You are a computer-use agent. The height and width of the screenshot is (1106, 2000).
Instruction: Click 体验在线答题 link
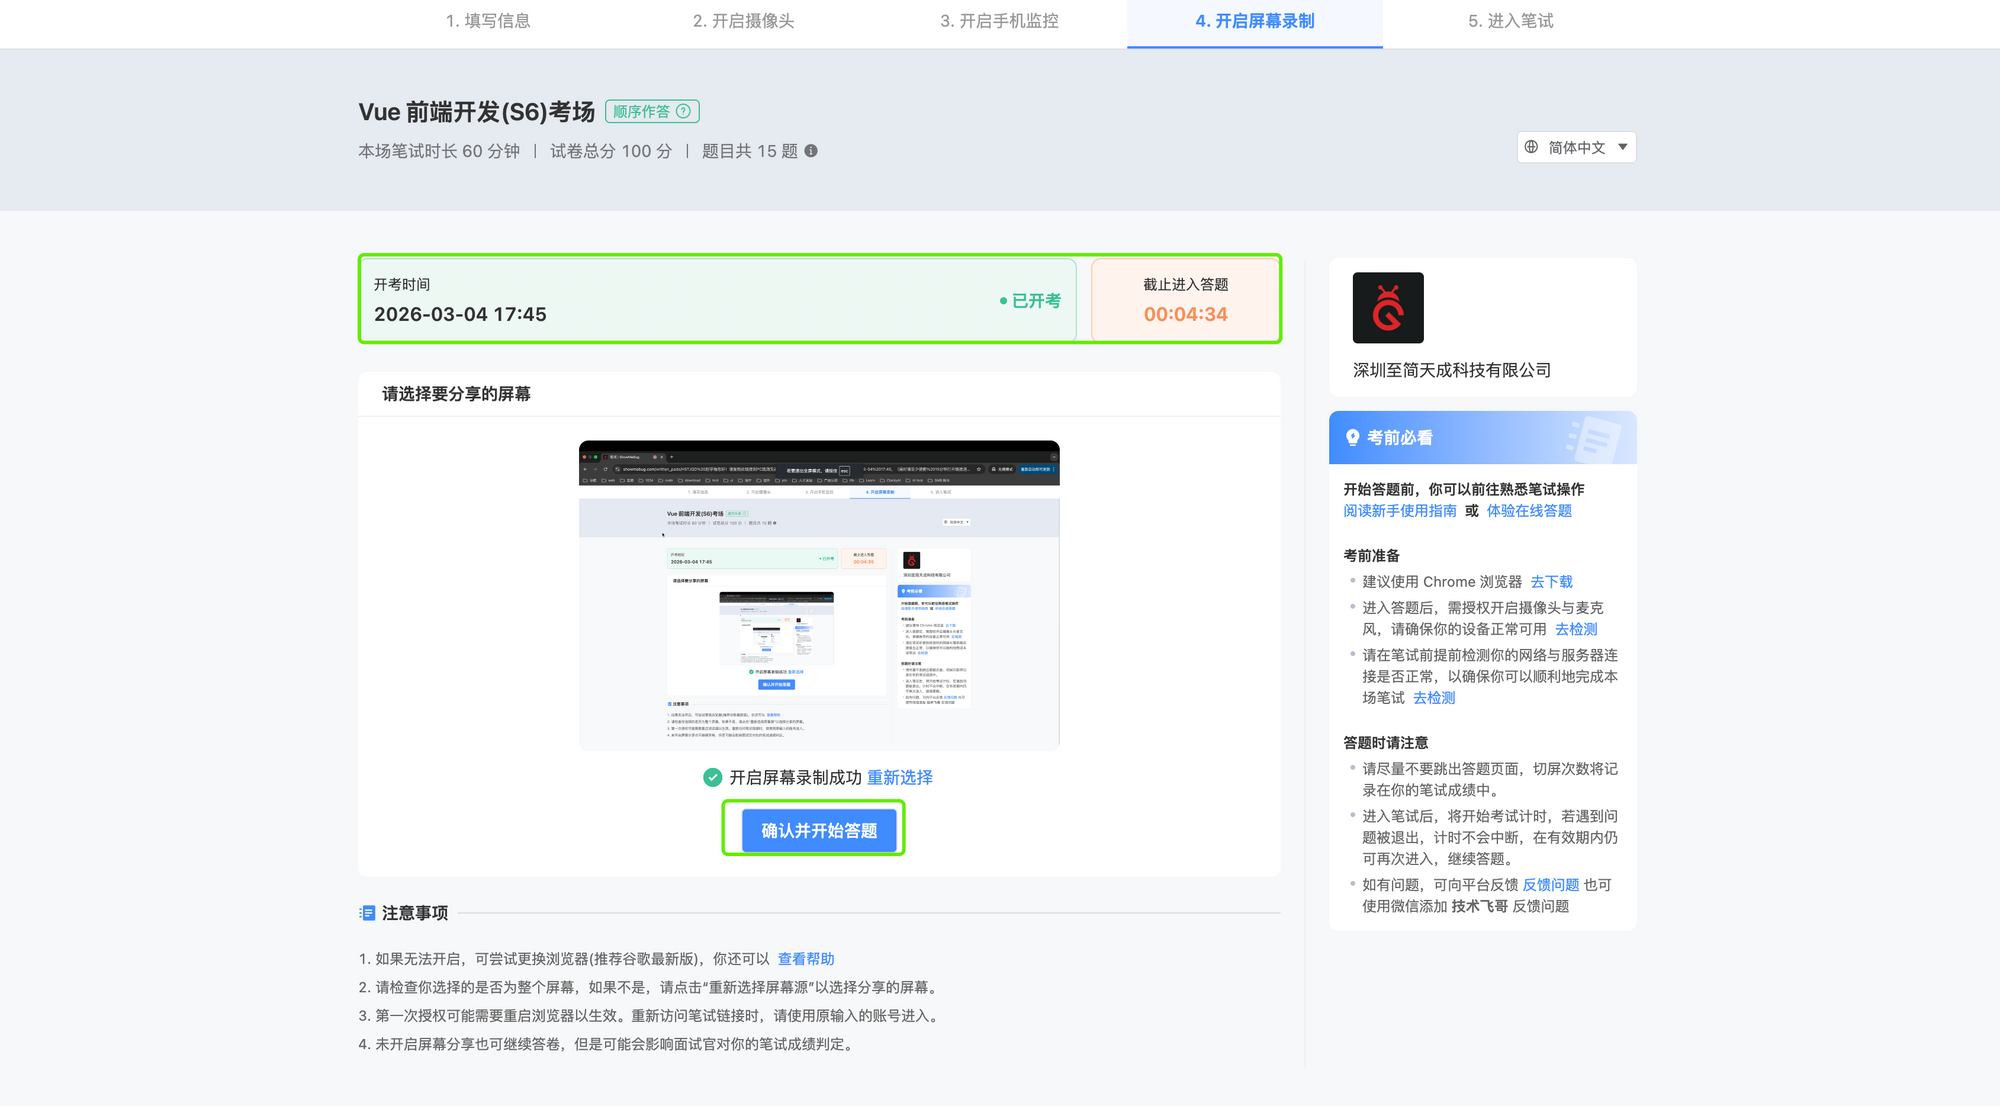[1529, 511]
